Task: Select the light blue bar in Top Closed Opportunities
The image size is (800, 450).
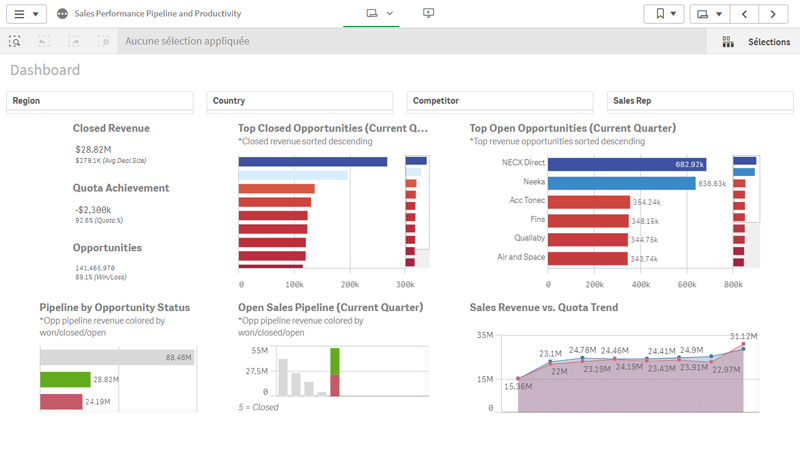Action: pos(293,175)
